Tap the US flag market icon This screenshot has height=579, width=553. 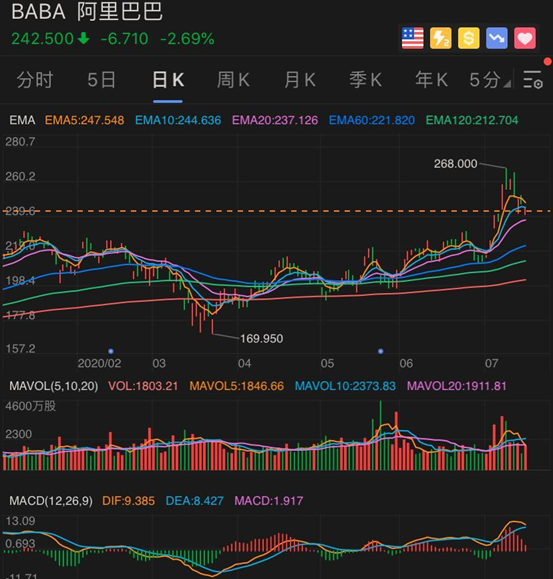[412, 38]
